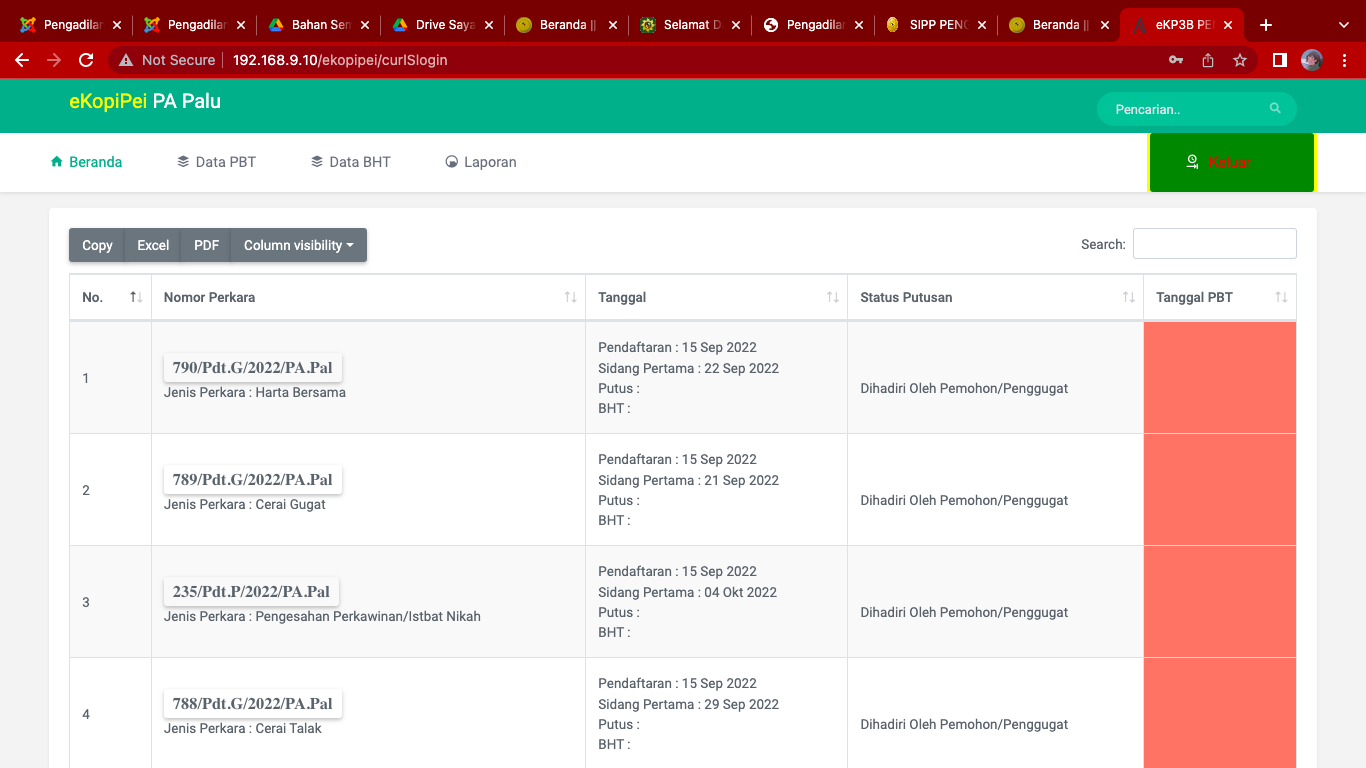The width and height of the screenshot is (1366, 768).
Task: Open the Laporan menu item
Action: 481,162
